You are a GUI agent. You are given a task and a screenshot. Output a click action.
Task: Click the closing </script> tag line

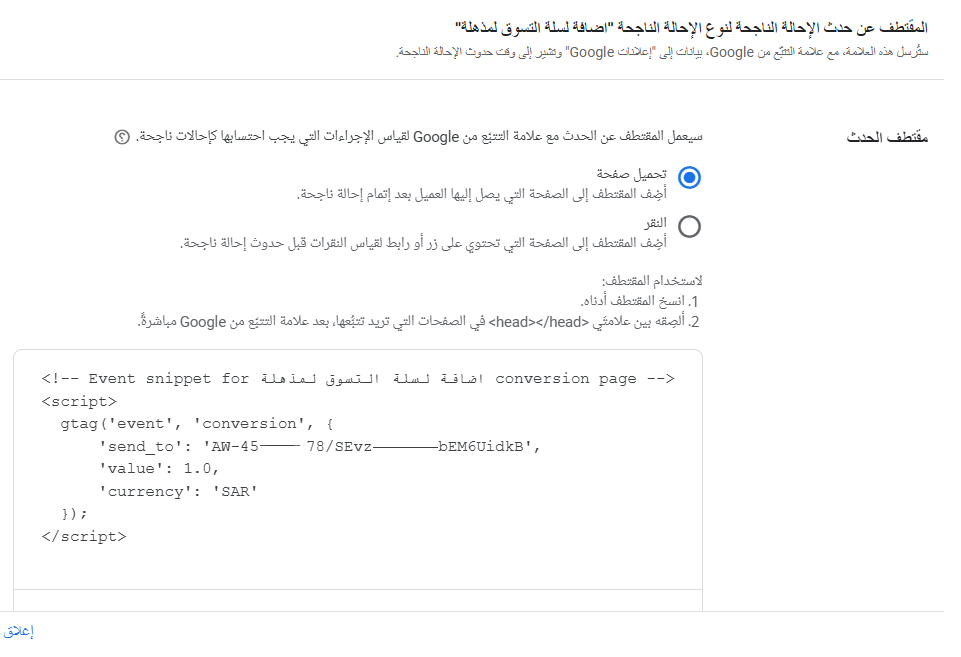point(84,535)
